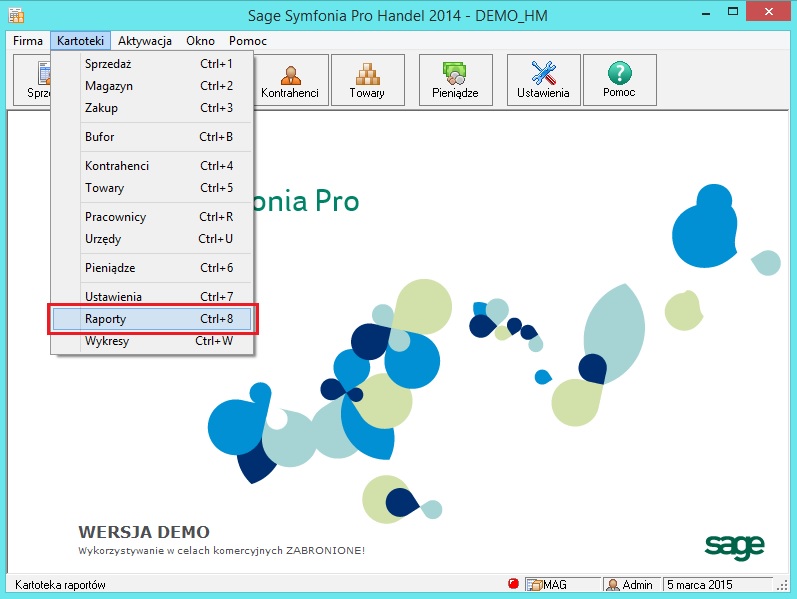Open Urzędy from Kartoteki menu
Image resolution: width=797 pixels, height=599 pixels.
(x=152, y=238)
